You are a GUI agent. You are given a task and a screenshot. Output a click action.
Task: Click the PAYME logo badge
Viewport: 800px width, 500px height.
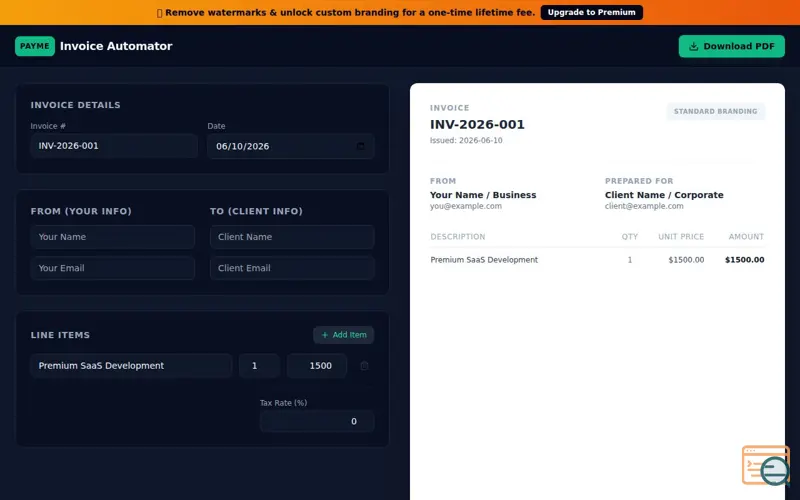pyautogui.click(x=35, y=46)
